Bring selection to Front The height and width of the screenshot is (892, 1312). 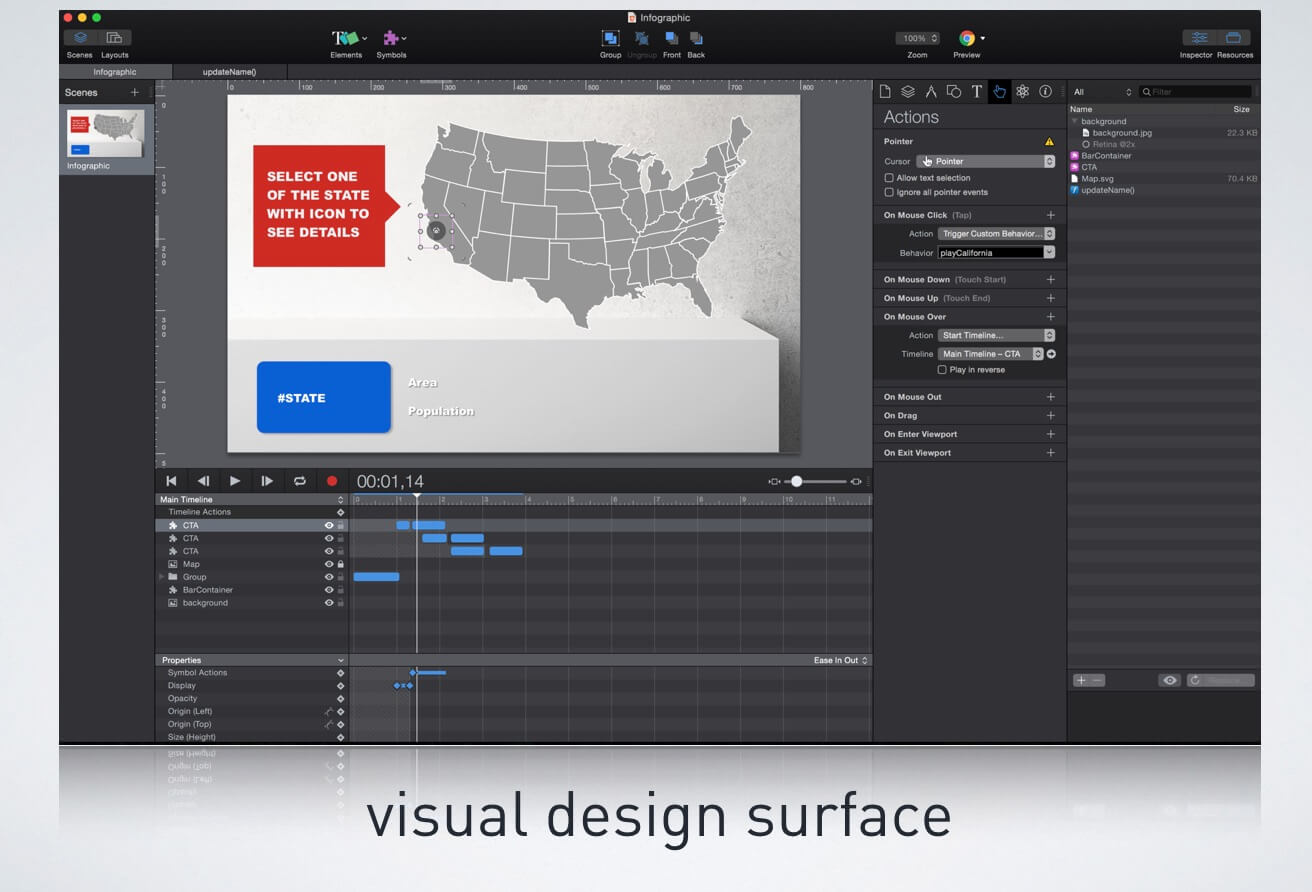[672, 38]
